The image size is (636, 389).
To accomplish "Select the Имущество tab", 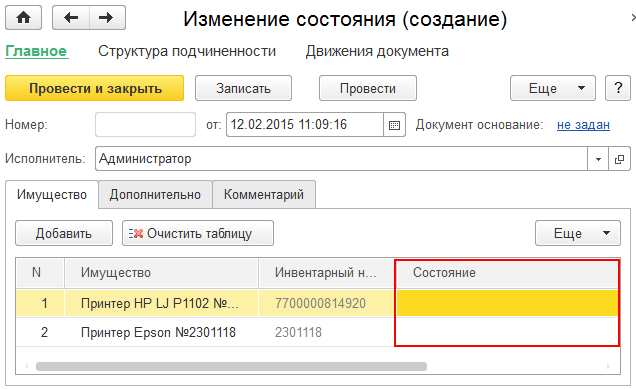I will coord(52,195).
